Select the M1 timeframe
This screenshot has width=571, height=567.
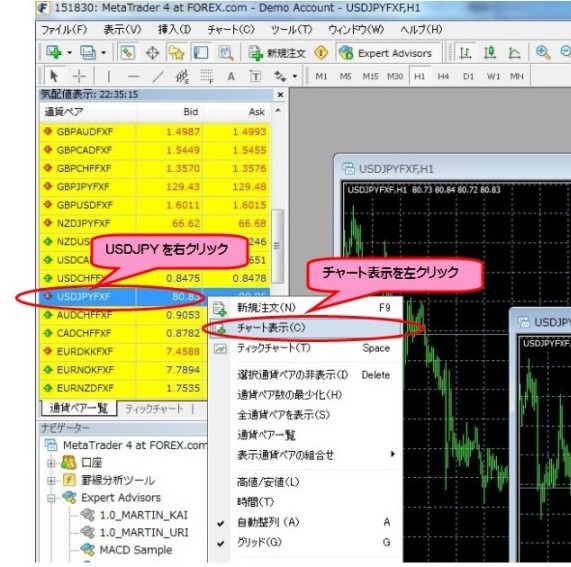point(321,76)
